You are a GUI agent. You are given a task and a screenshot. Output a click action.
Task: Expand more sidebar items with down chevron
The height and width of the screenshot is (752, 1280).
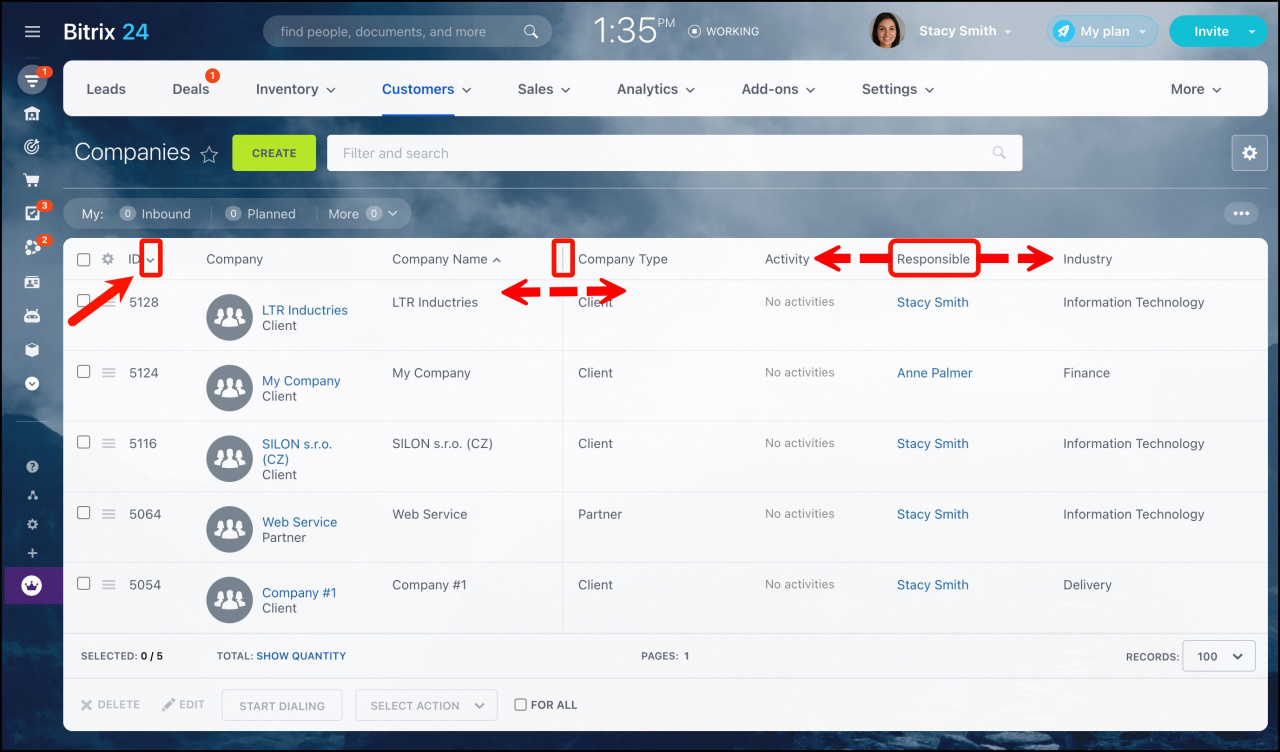click(32, 383)
